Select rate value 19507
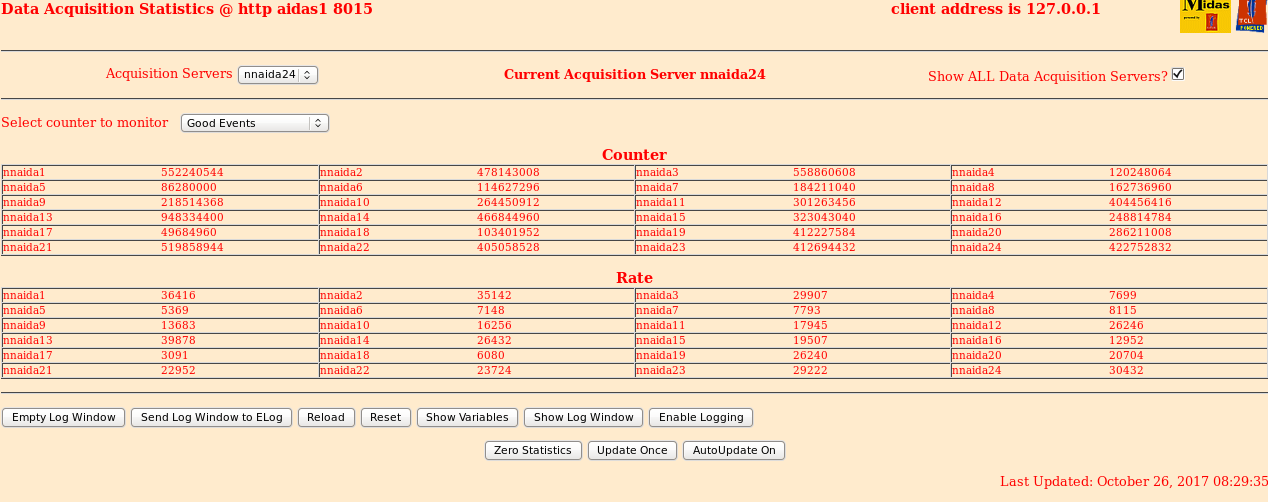This screenshot has width=1268, height=502. pyautogui.click(x=810, y=340)
